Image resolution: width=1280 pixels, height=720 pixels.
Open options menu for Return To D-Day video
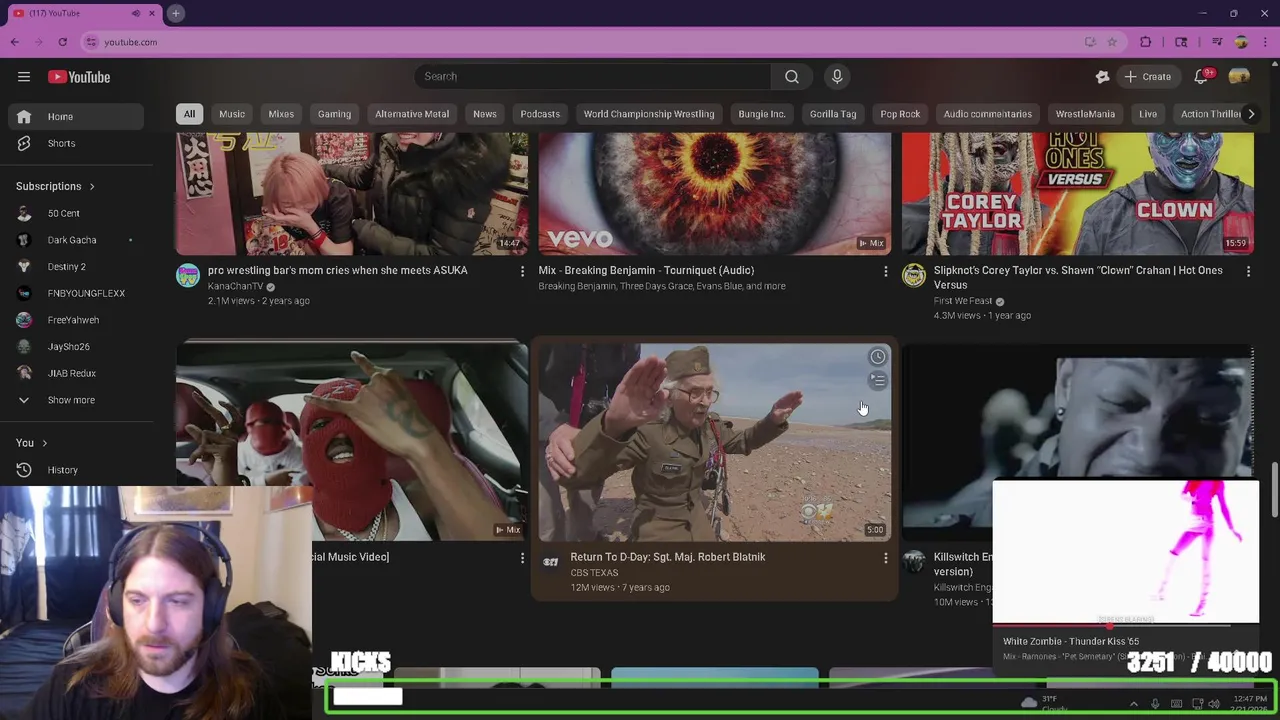tap(885, 558)
